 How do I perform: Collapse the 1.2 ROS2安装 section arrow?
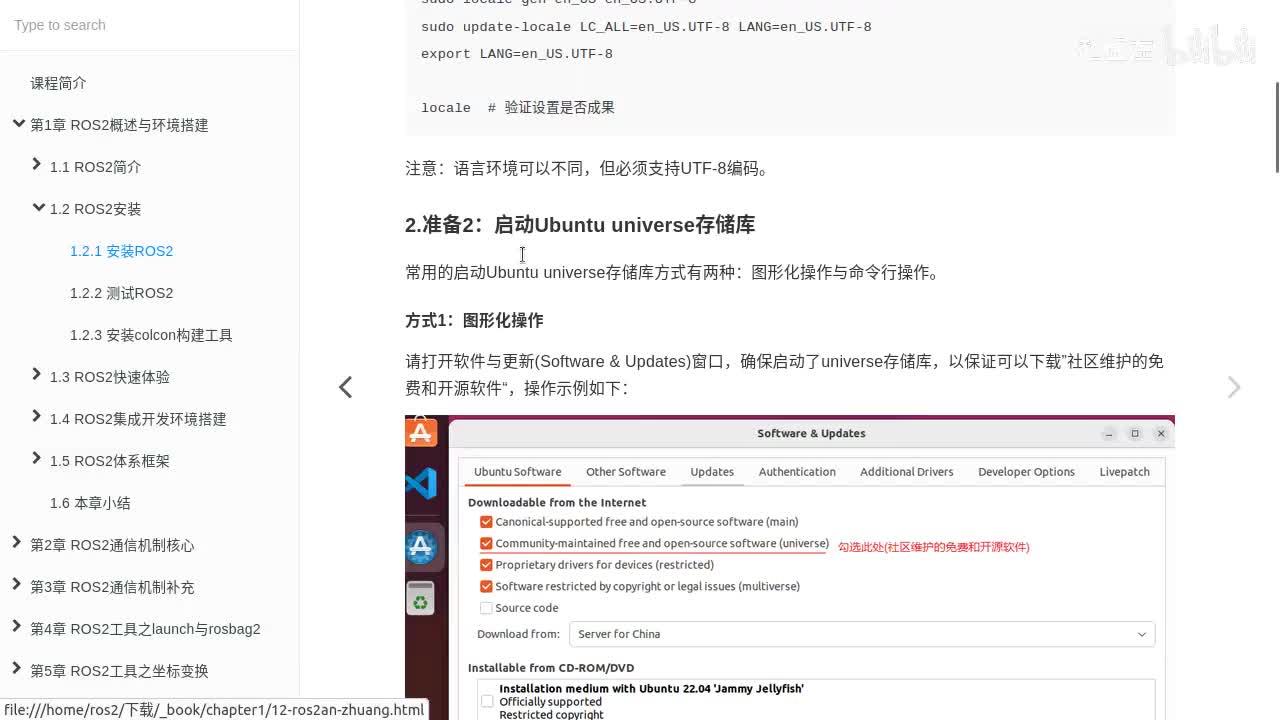(x=39, y=208)
